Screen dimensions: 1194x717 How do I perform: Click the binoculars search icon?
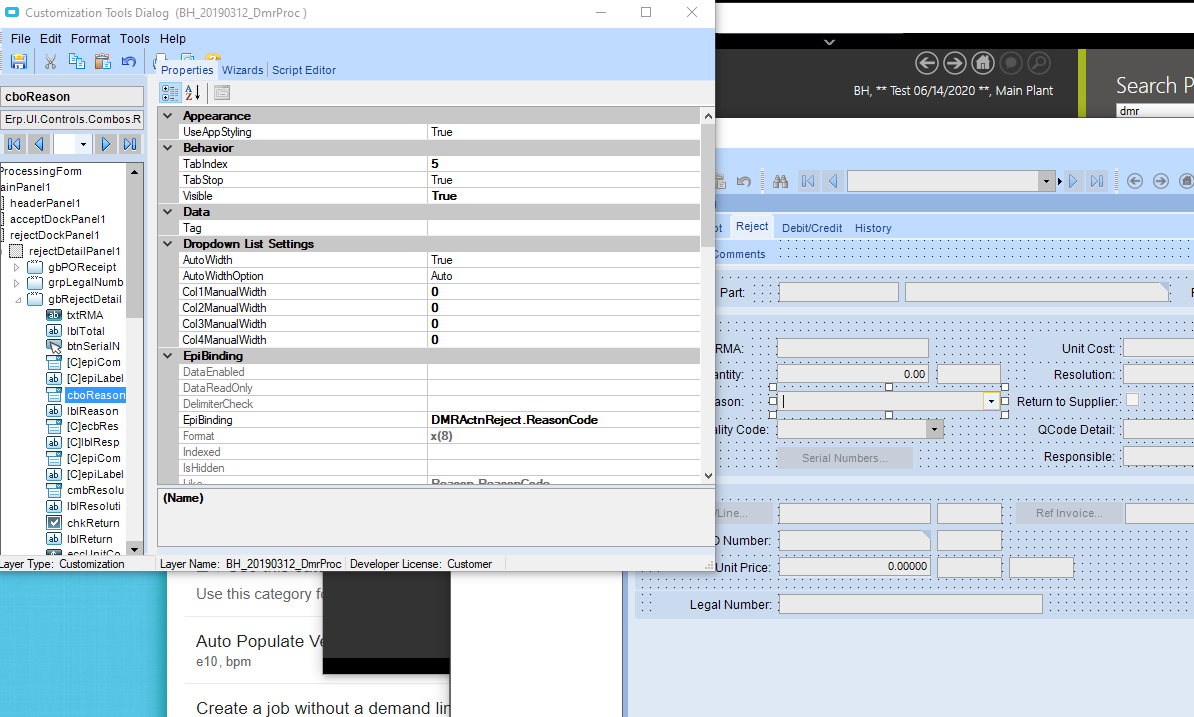point(781,181)
